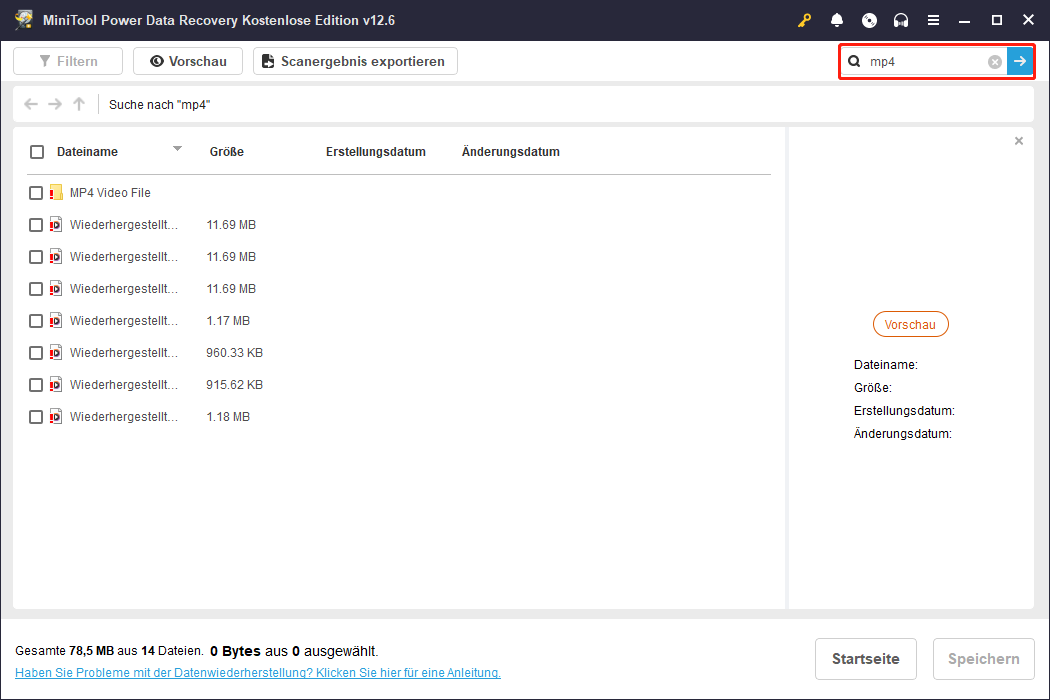Click the Filtern button

pyautogui.click(x=68, y=61)
